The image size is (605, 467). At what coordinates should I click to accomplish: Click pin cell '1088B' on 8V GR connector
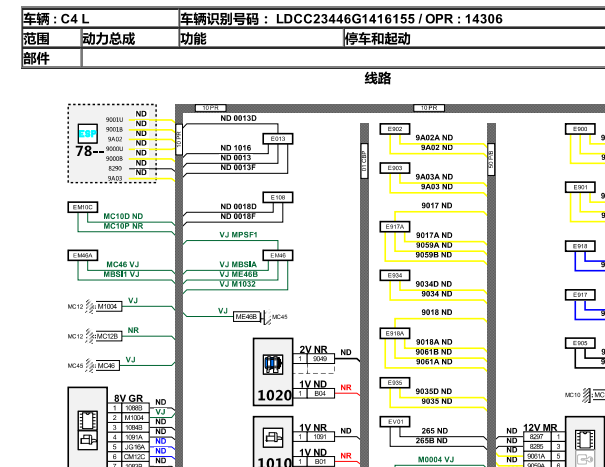134,408
